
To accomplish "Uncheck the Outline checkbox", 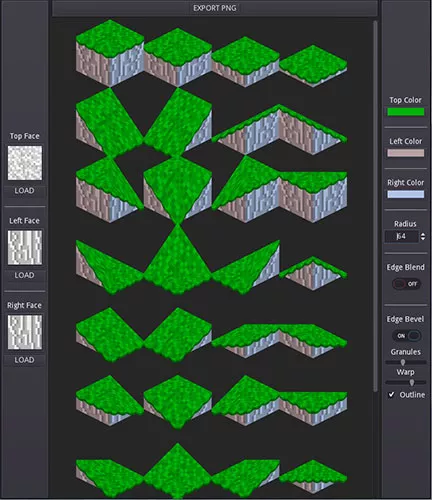I will pos(391,395).
